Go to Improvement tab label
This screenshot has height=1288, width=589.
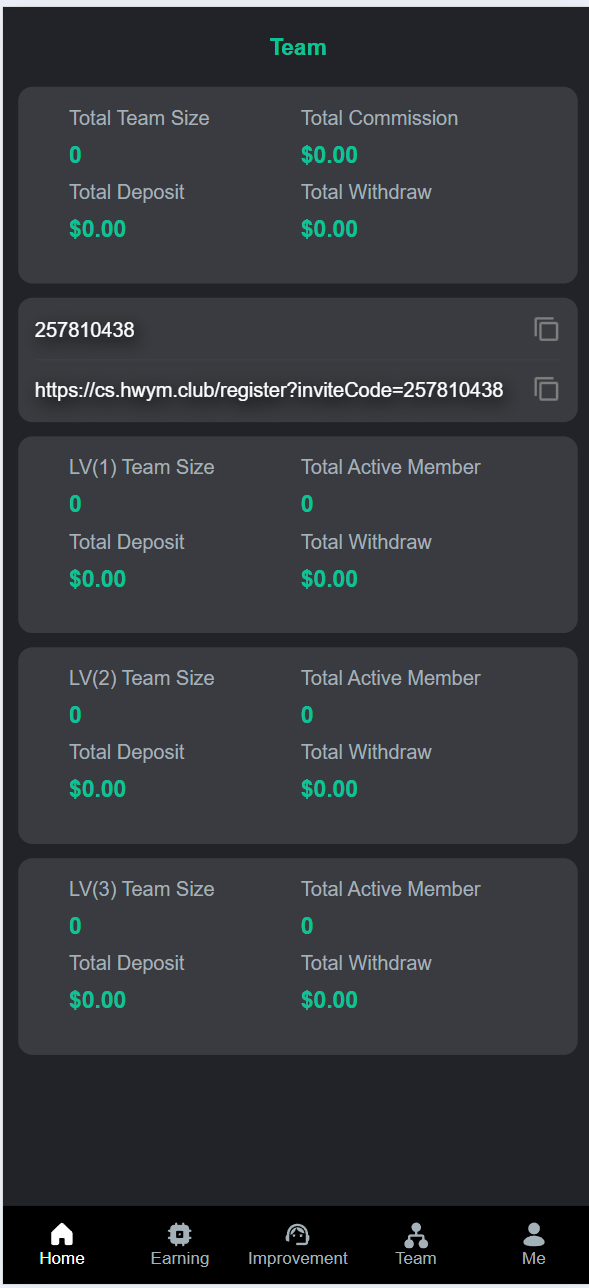click(x=298, y=1258)
